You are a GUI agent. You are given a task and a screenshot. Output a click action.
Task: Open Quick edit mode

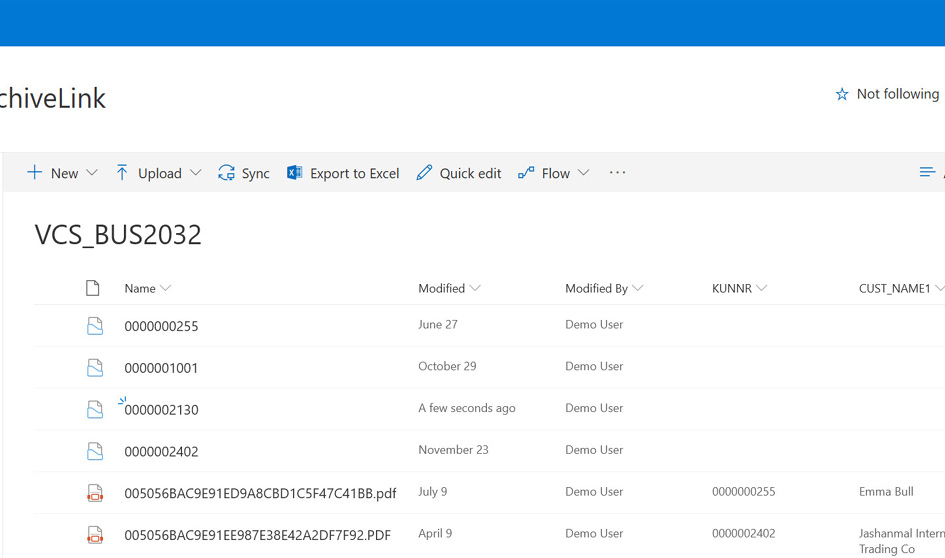click(459, 173)
